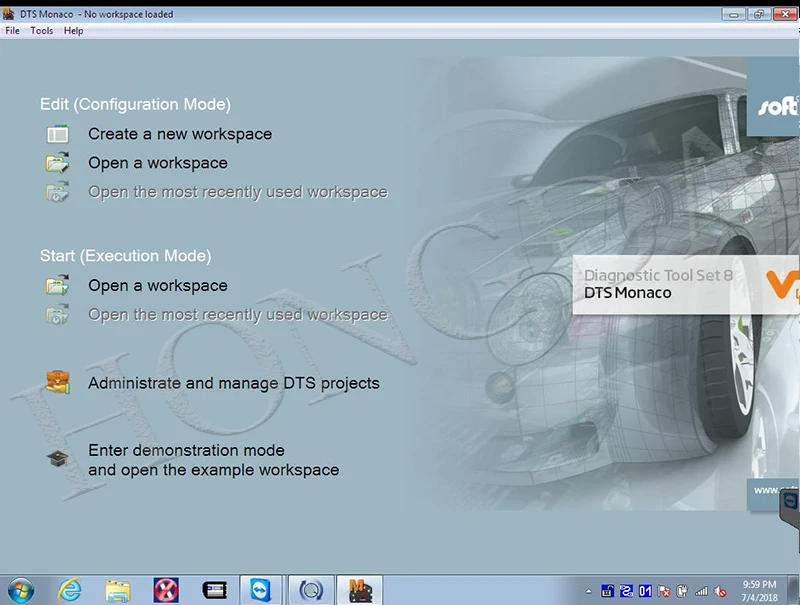Open the Tools menu

pyautogui.click(x=41, y=31)
